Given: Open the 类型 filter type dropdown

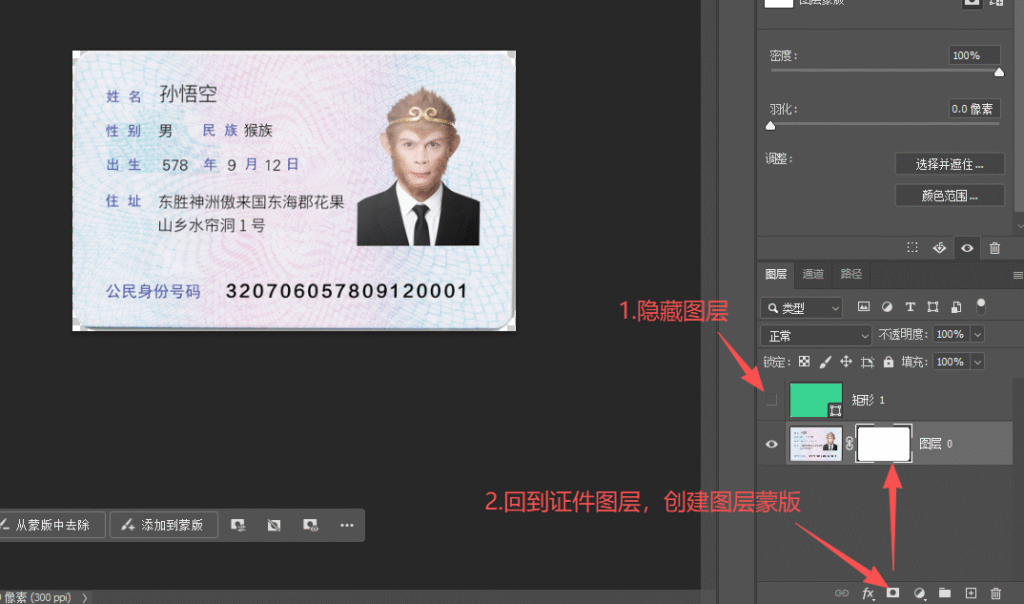Looking at the screenshot, I should point(801,308).
